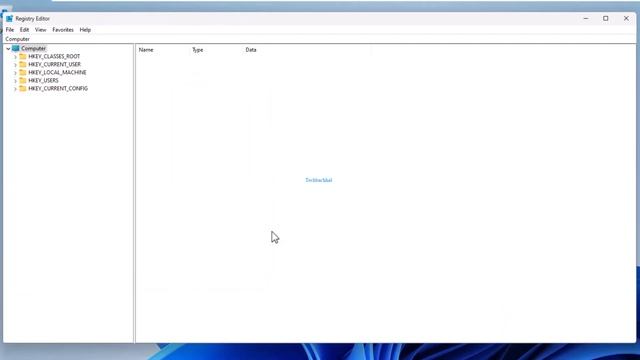The width and height of the screenshot is (640, 360).
Task: Click the Computer icon in tree
Action: (16, 48)
